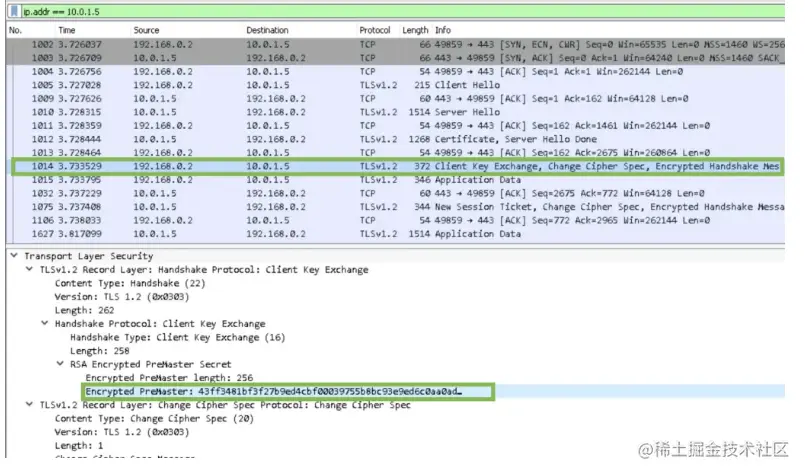
Task: Select packet 1106 Ack=2965 row
Action: pyautogui.click(x=395, y=220)
